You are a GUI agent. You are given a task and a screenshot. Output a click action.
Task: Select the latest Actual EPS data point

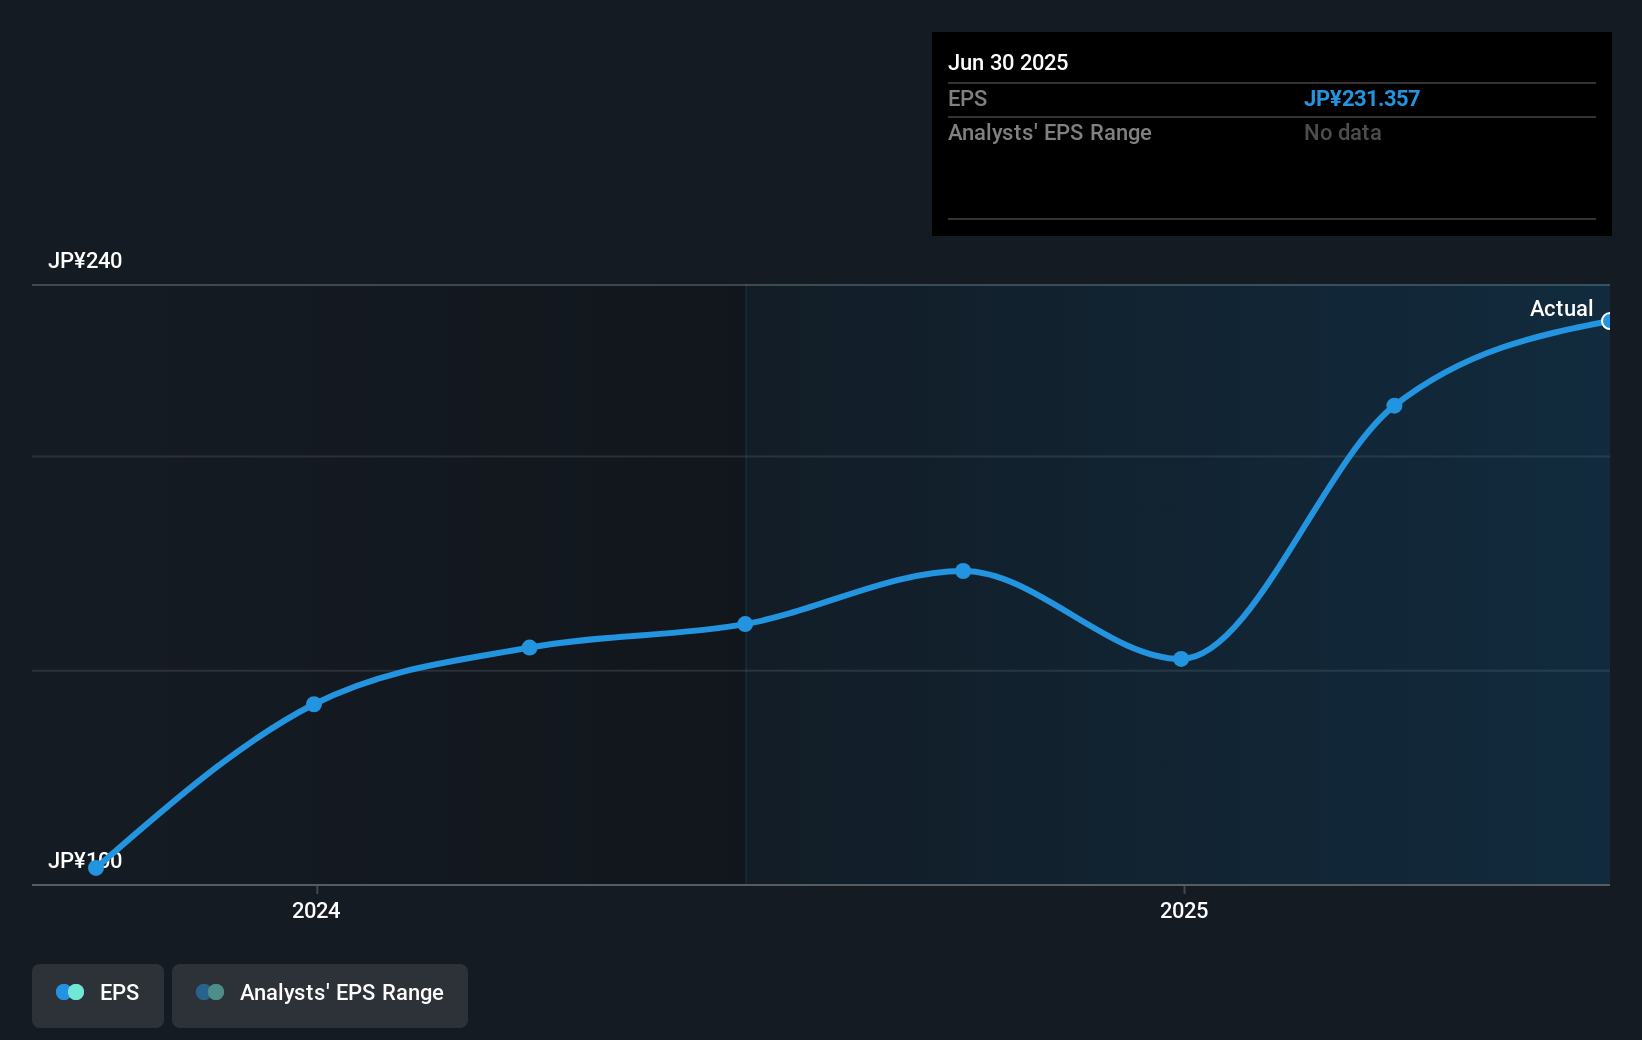1608,321
